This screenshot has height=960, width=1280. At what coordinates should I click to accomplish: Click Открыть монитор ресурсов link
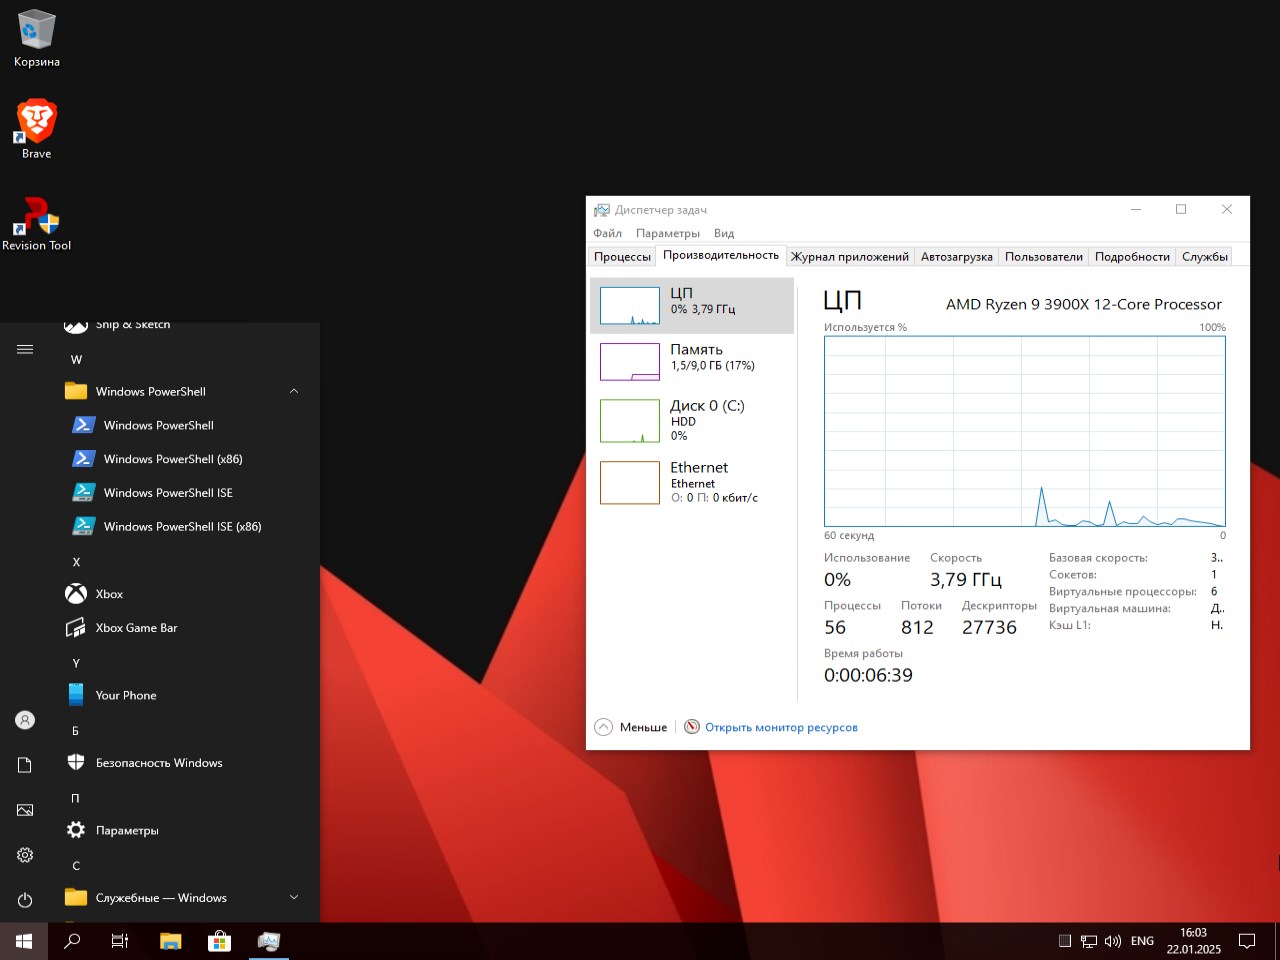(781, 727)
